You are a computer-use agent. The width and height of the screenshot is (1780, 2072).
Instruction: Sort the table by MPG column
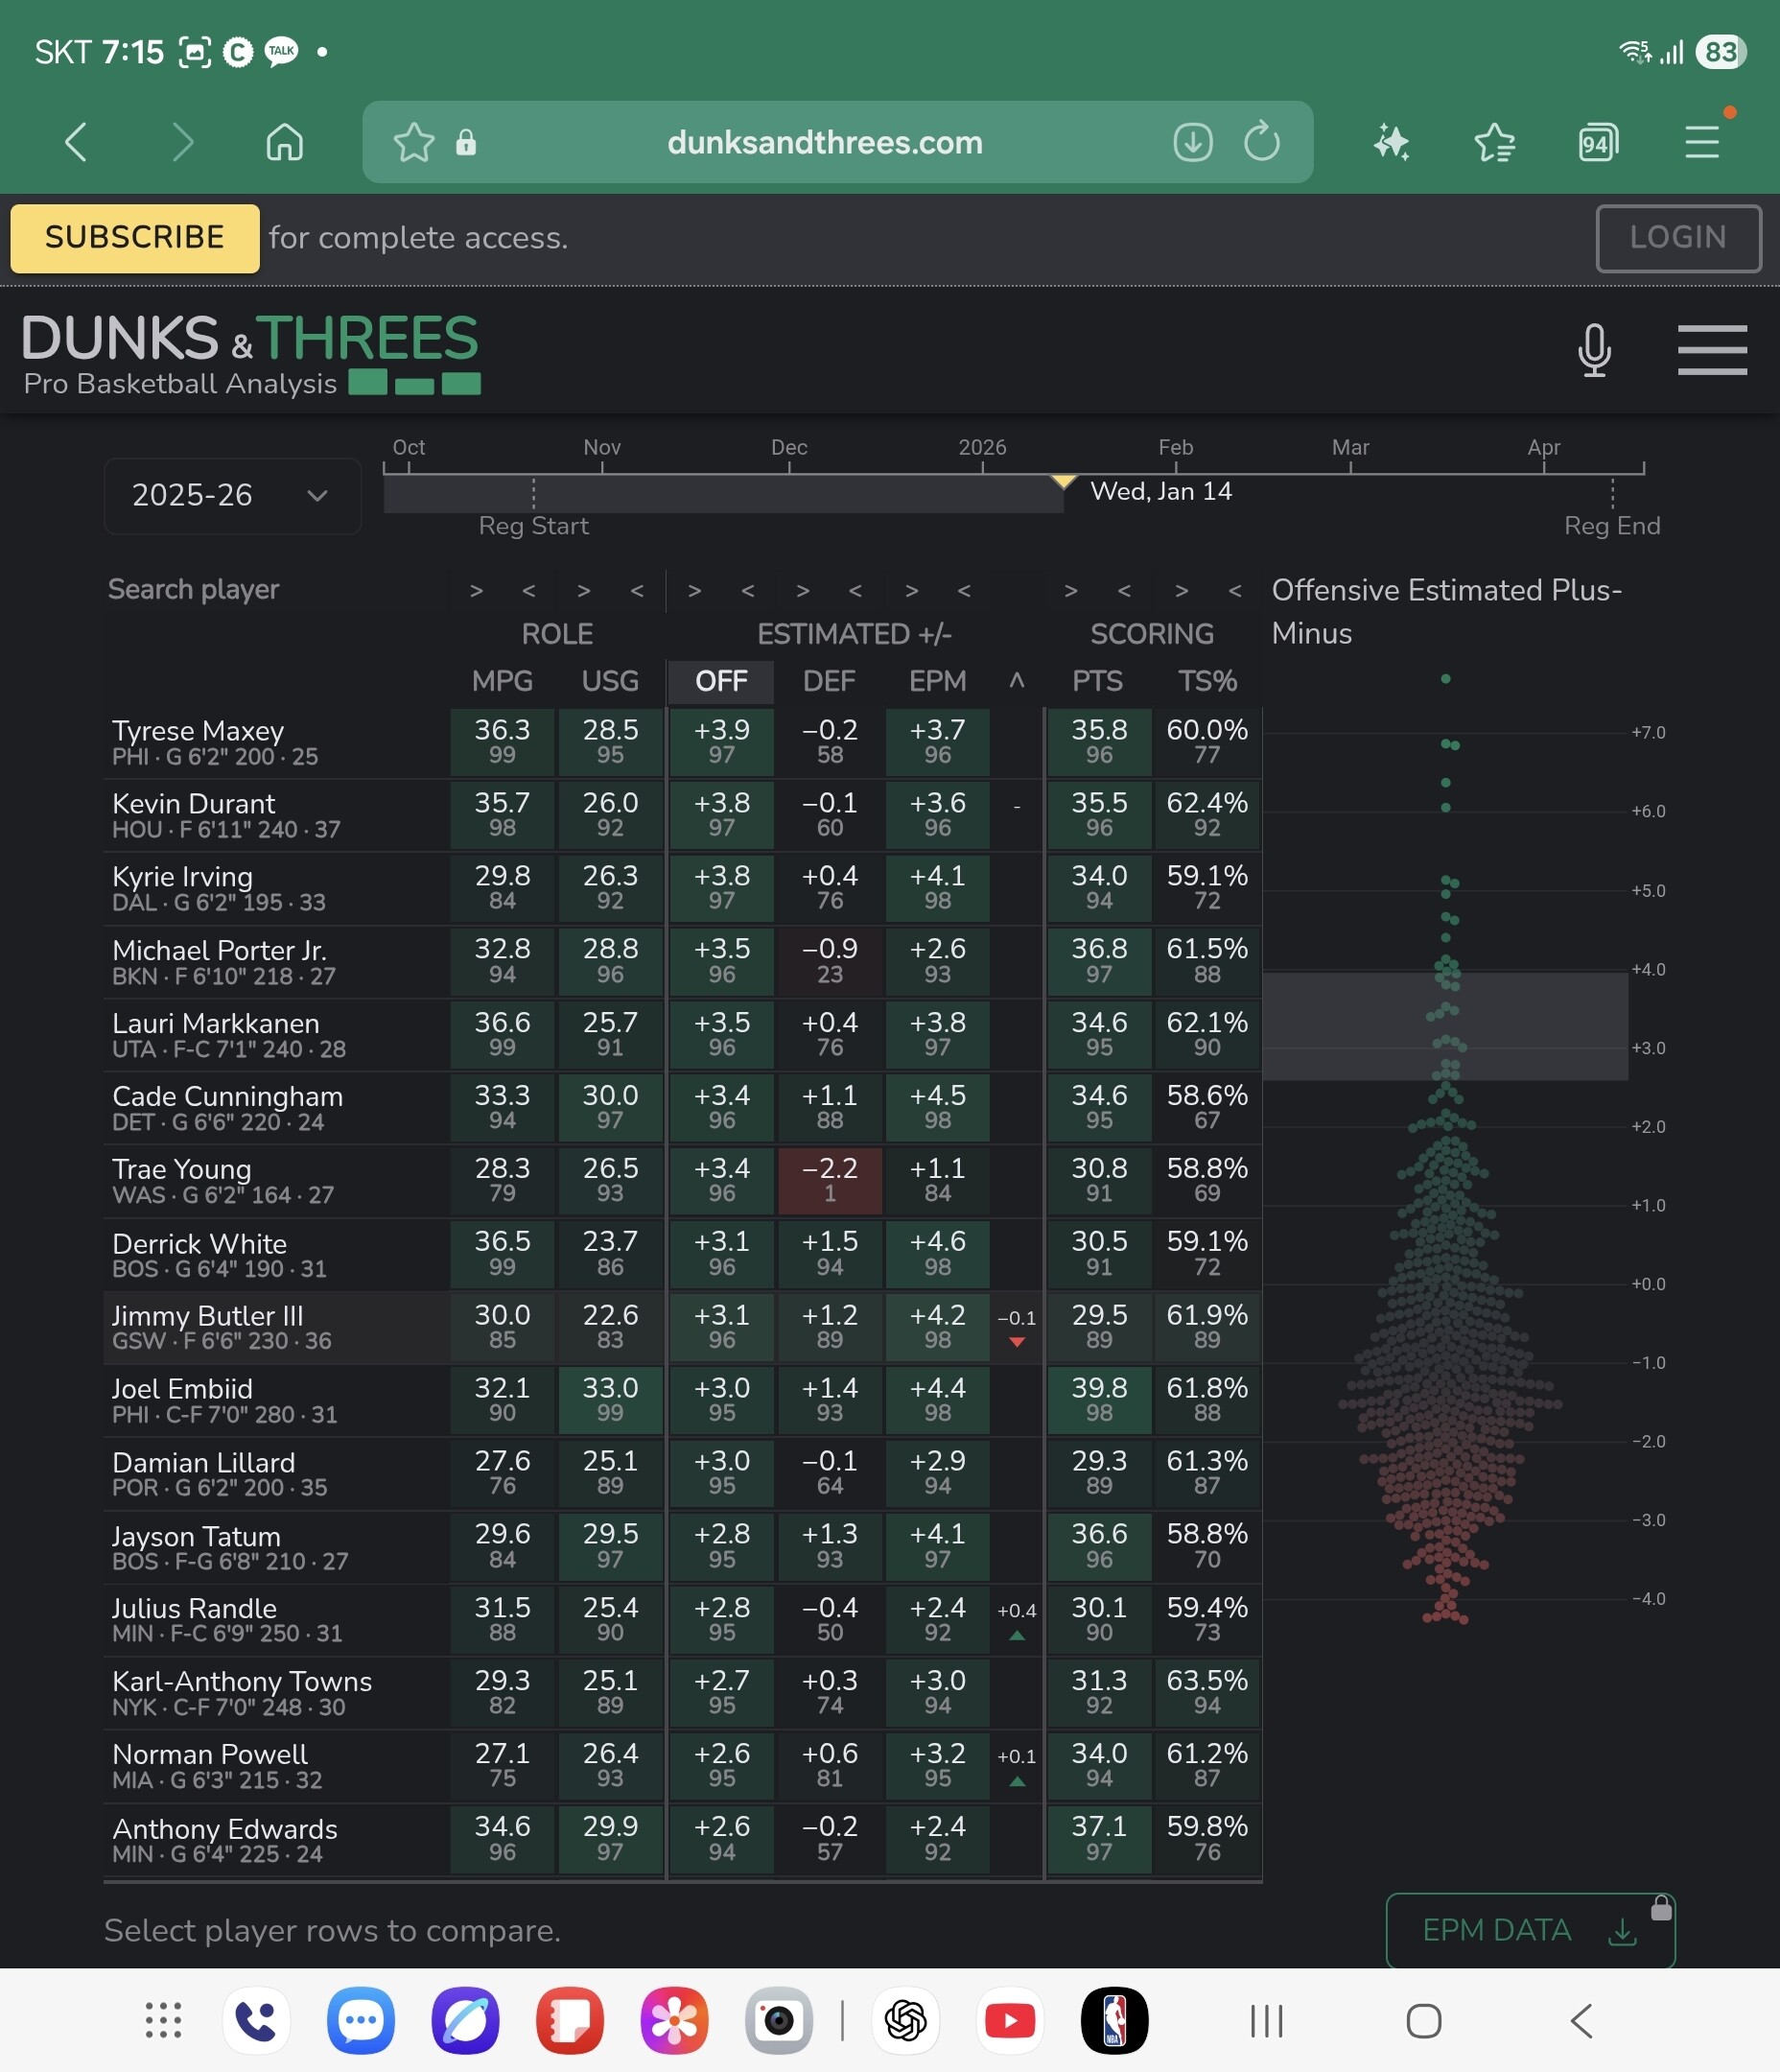coord(502,681)
